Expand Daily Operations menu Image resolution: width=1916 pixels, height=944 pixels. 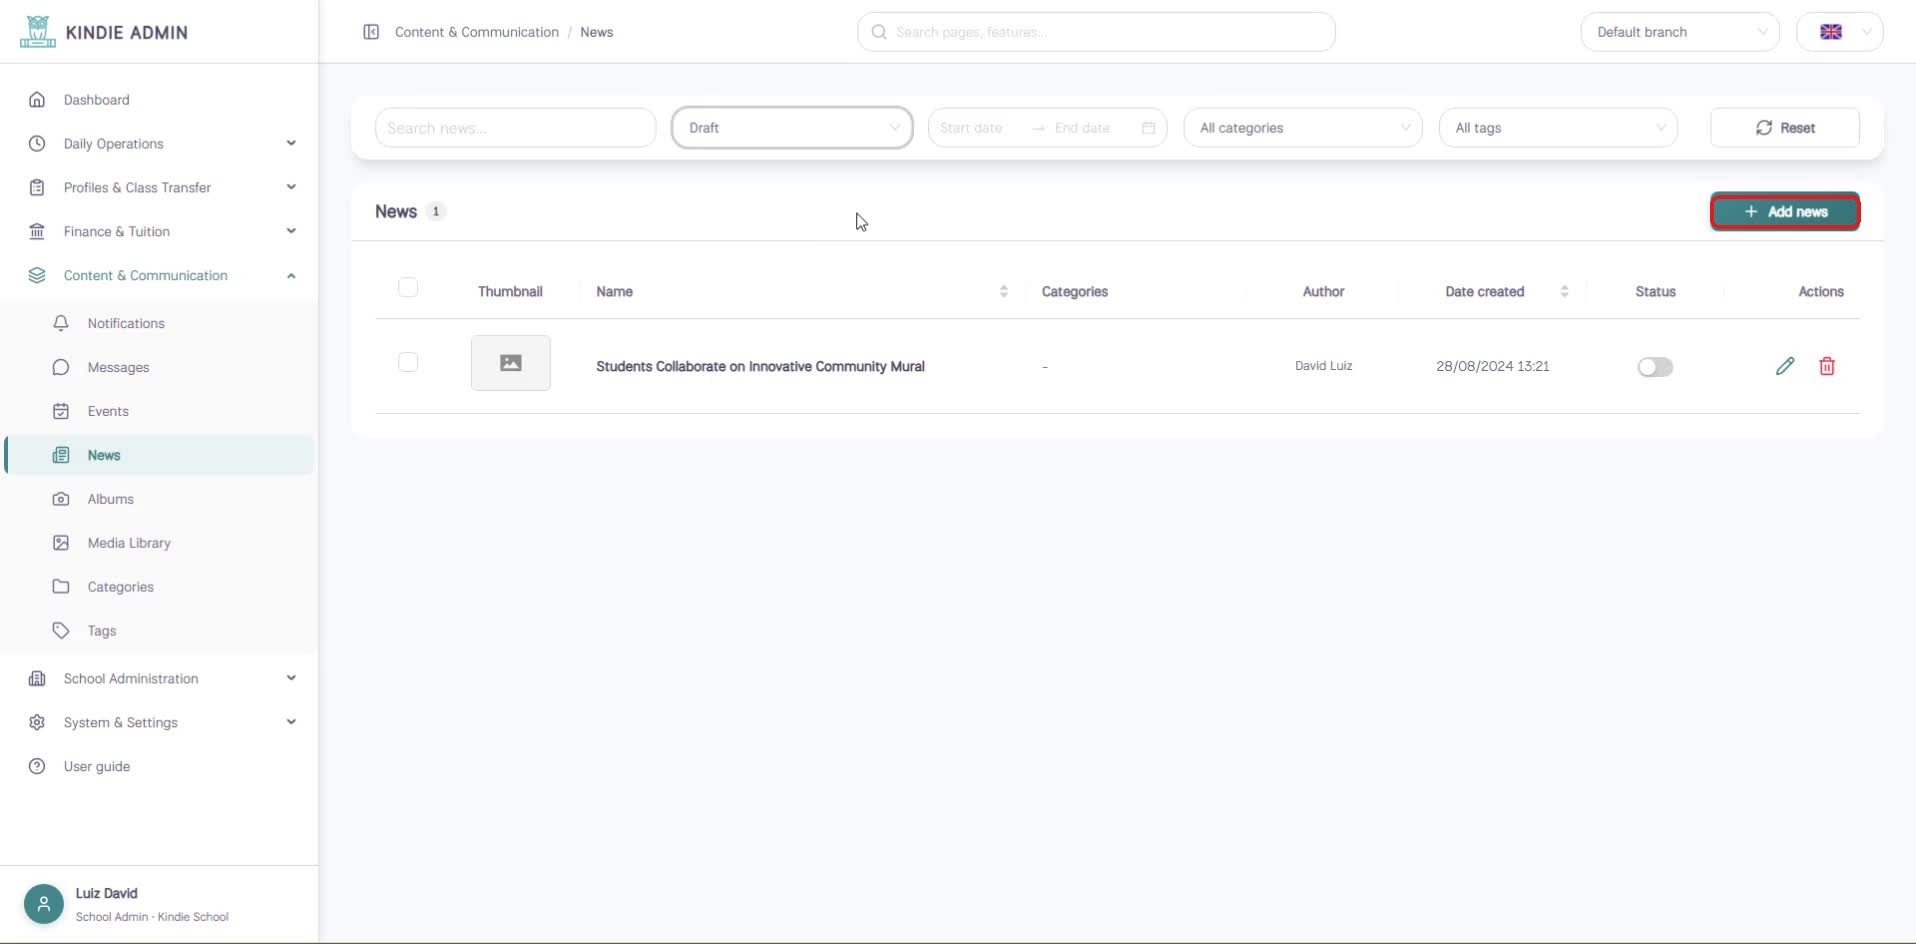[159, 143]
